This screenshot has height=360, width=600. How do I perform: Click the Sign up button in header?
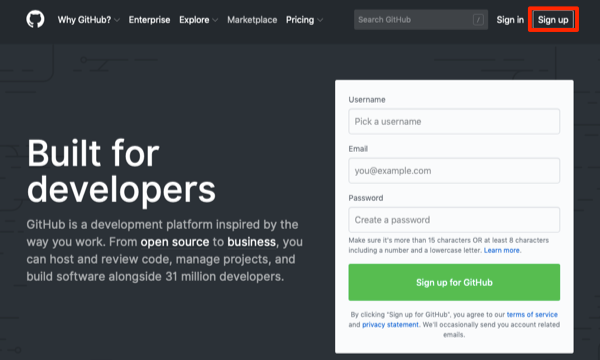[x=553, y=20]
